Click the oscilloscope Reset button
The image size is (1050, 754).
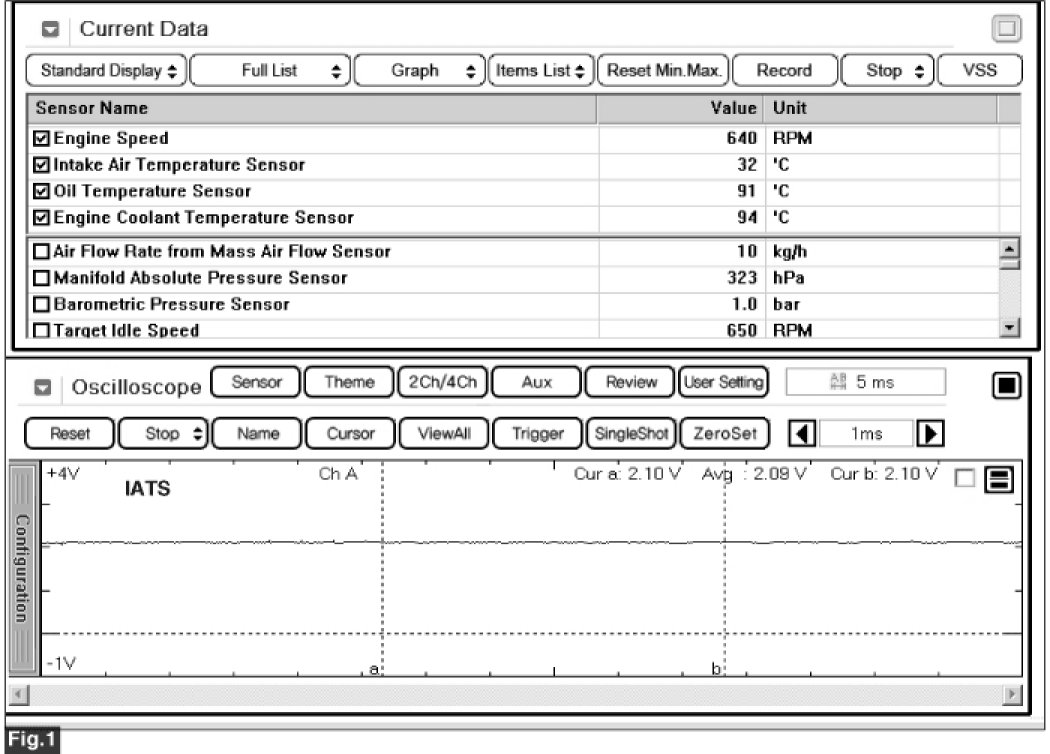[x=70, y=434]
